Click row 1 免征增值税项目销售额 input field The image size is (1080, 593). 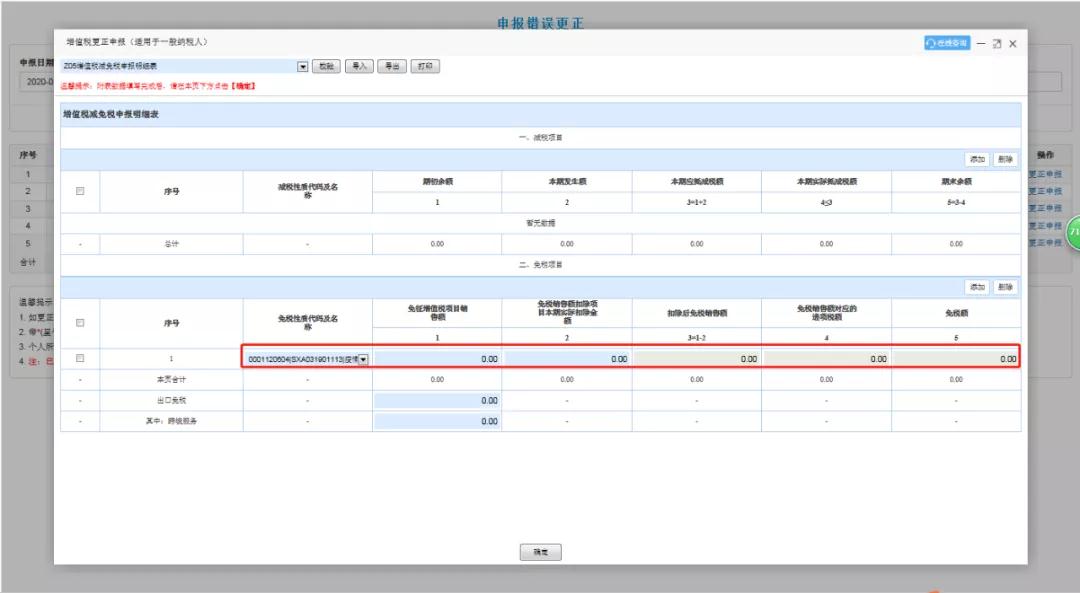437,359
